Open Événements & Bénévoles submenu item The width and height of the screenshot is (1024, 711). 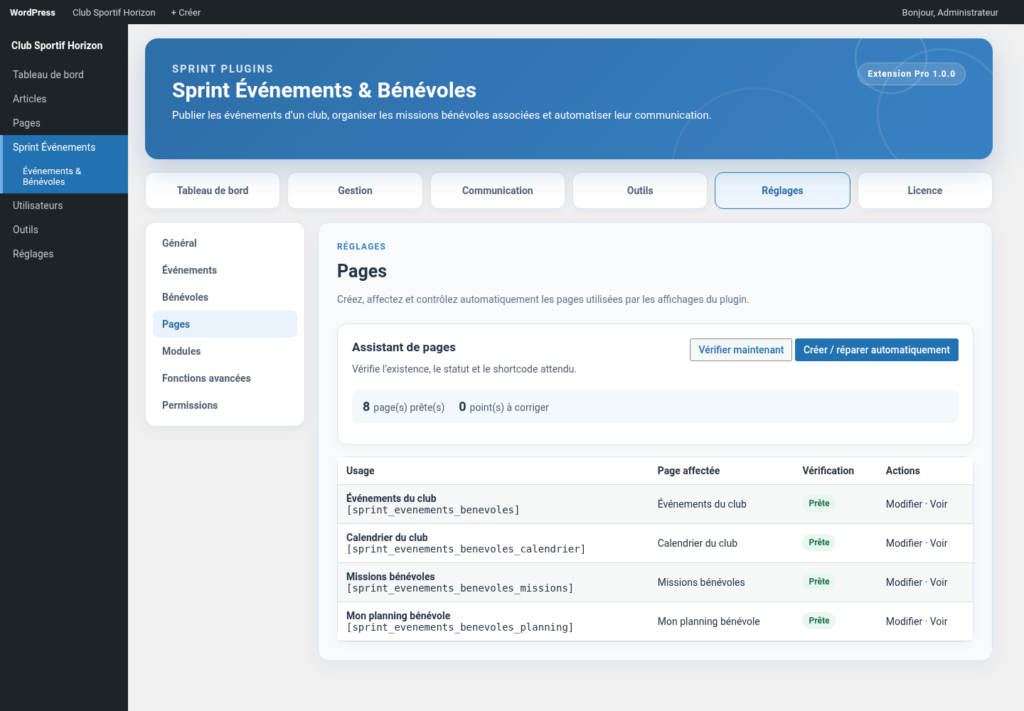click(x=64, y=176)
